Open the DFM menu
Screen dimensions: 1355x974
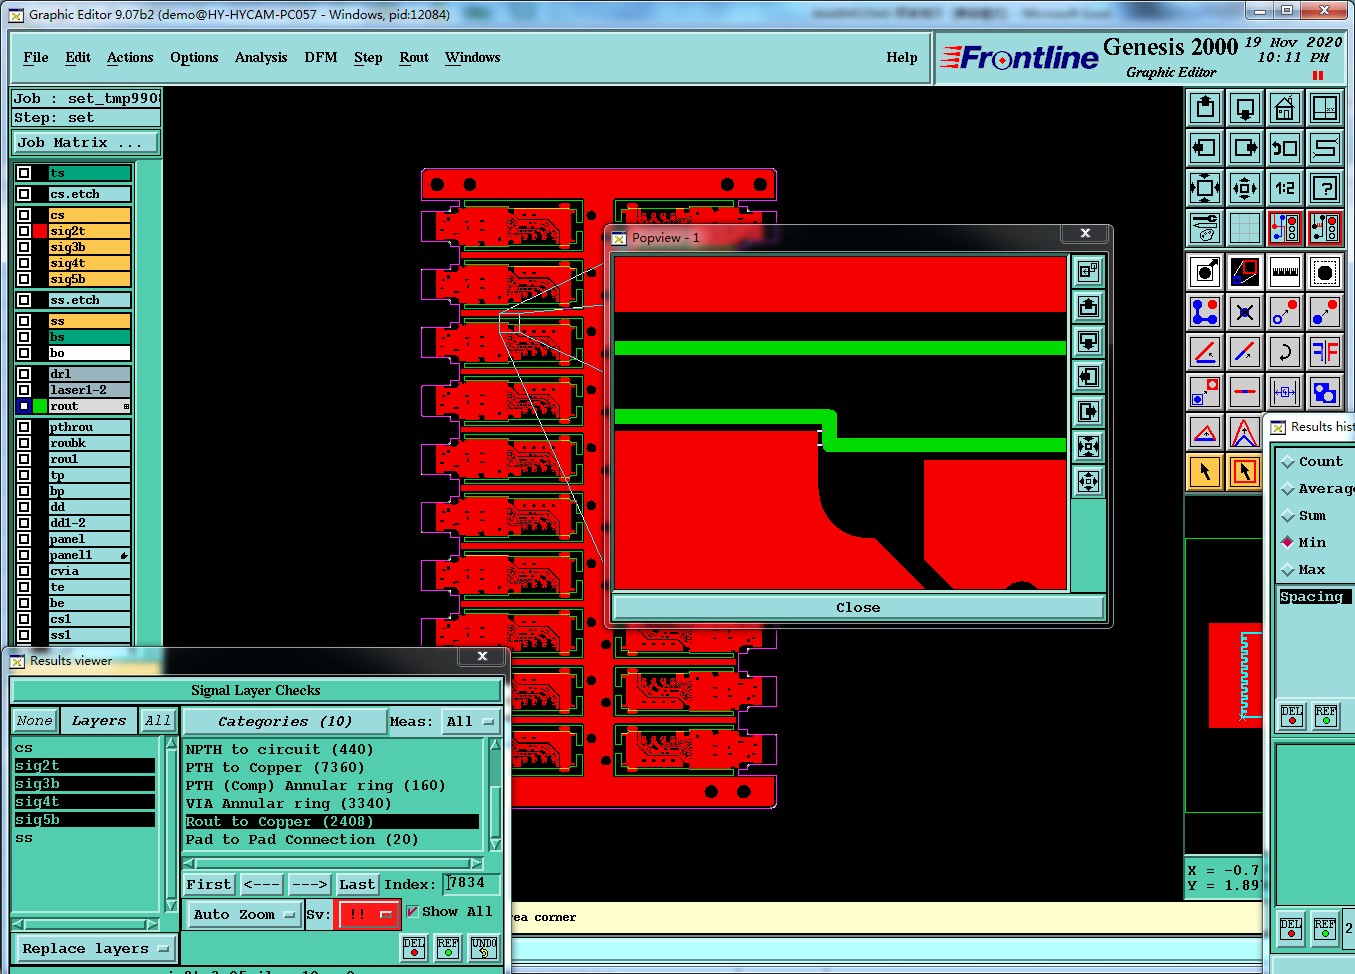(x=321, y=57)
